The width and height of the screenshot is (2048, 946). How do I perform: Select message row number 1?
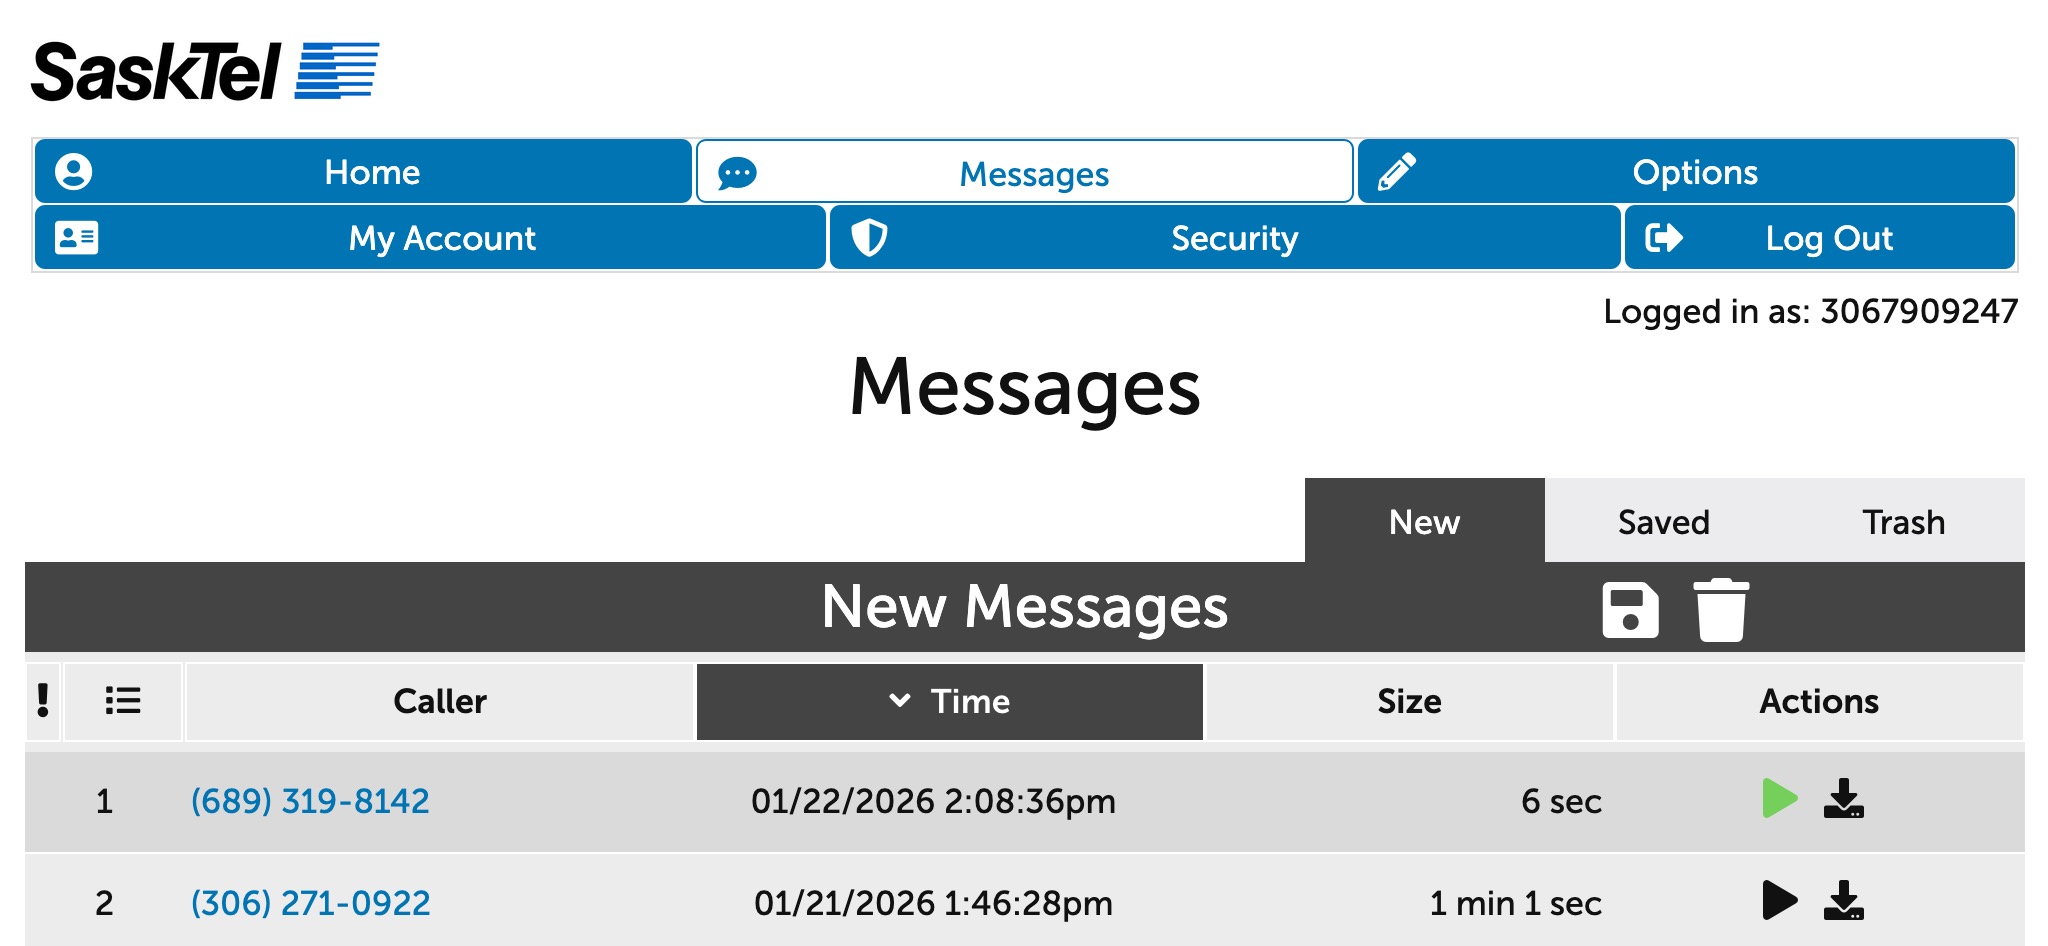click(x=104, y=801)
